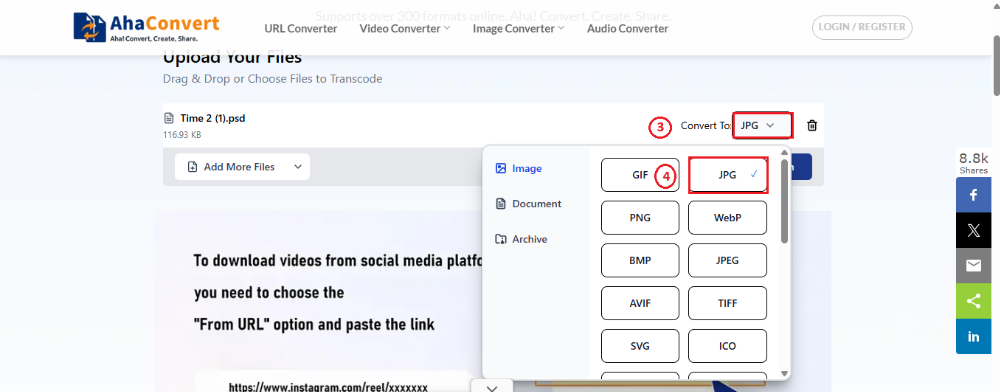
Task: Click the 8.8k Shares counter
Action: pyautogui.click(x=973, y=163)
